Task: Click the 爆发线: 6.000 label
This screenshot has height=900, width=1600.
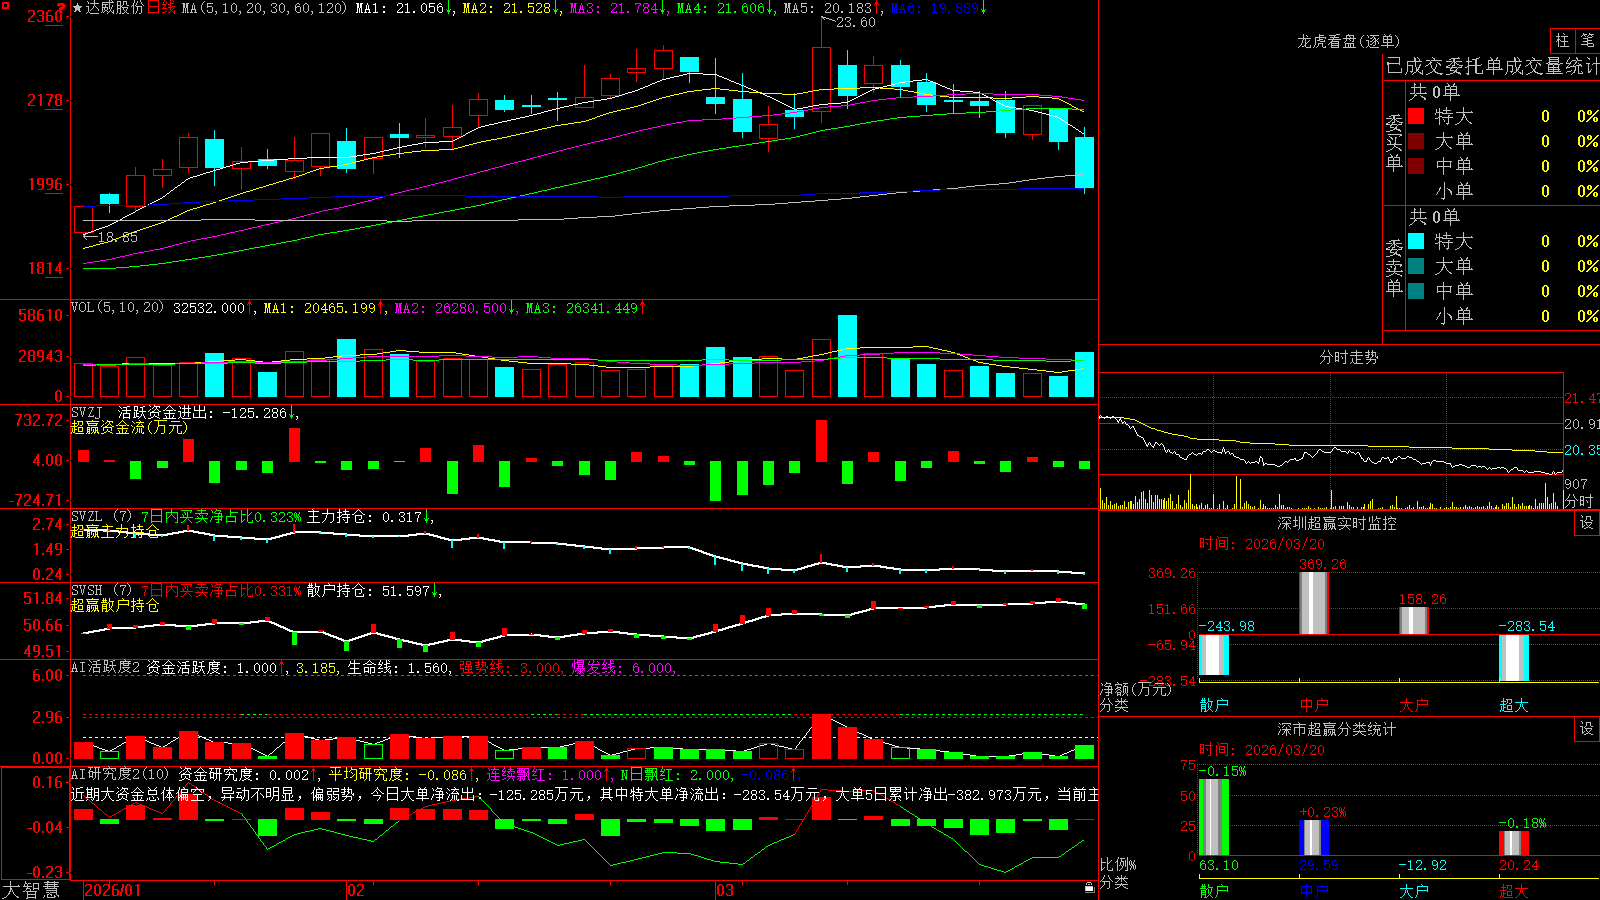Action: coord(623,667)
